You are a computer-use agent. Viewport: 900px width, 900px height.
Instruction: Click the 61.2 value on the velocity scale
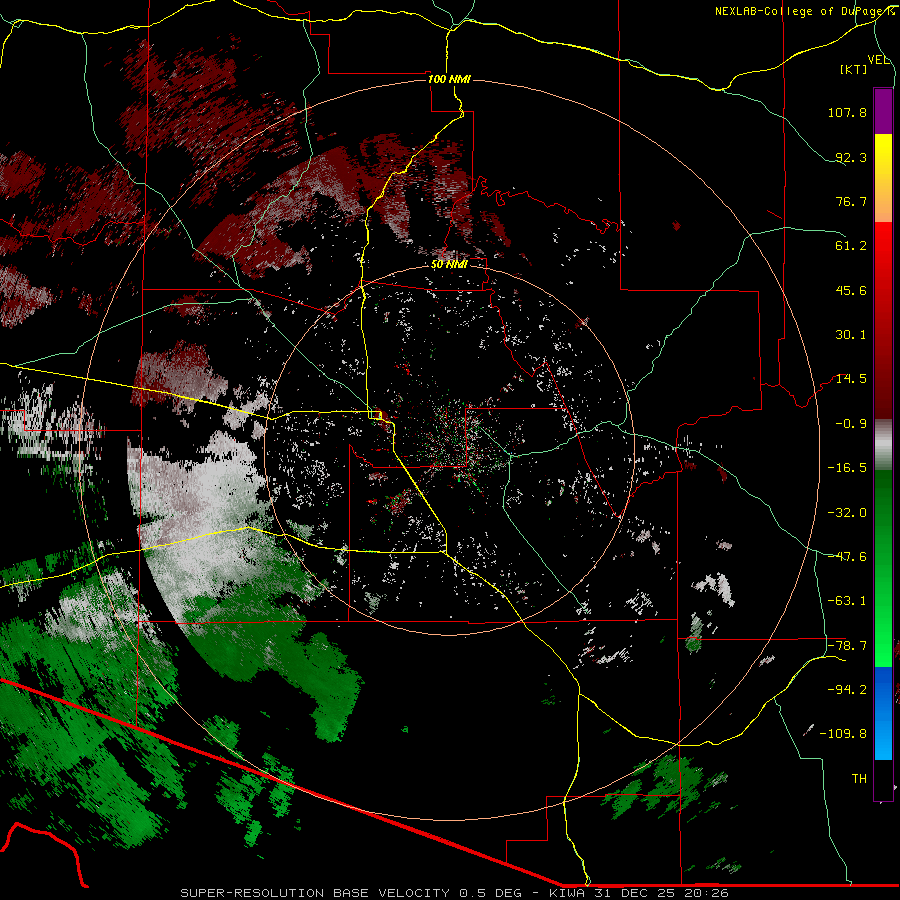click(851, 246)
